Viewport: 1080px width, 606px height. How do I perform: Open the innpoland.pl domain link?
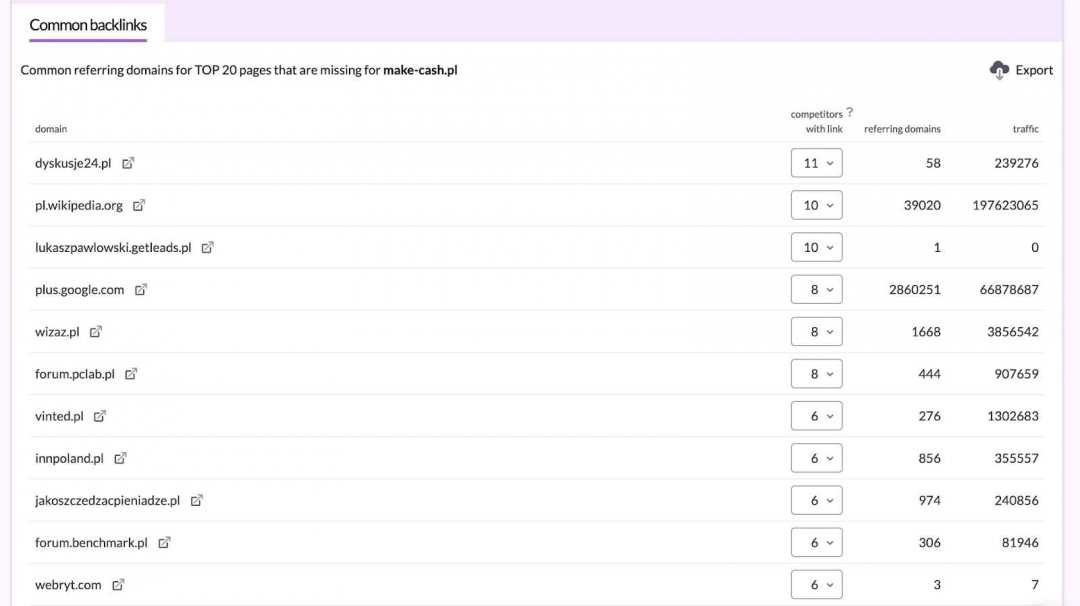[x=69, y=458]
